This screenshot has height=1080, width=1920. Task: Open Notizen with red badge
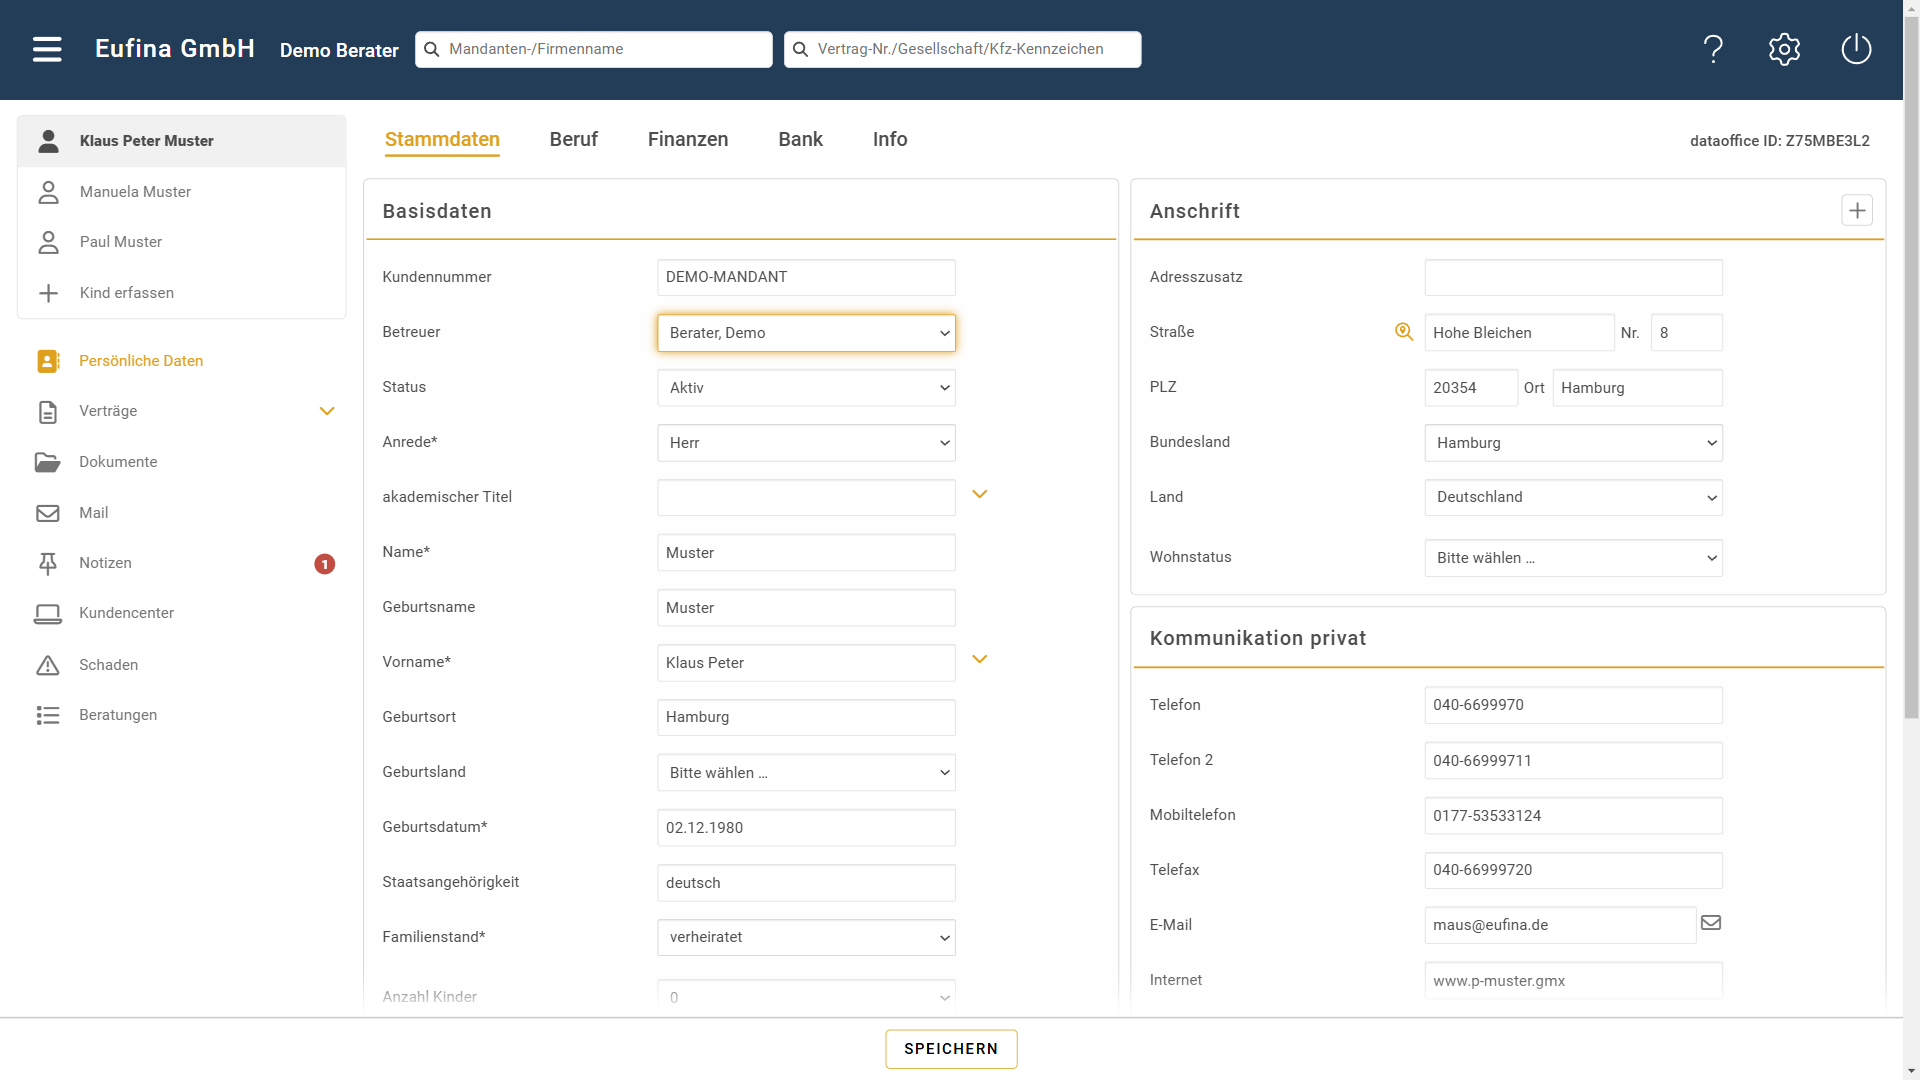105,563
